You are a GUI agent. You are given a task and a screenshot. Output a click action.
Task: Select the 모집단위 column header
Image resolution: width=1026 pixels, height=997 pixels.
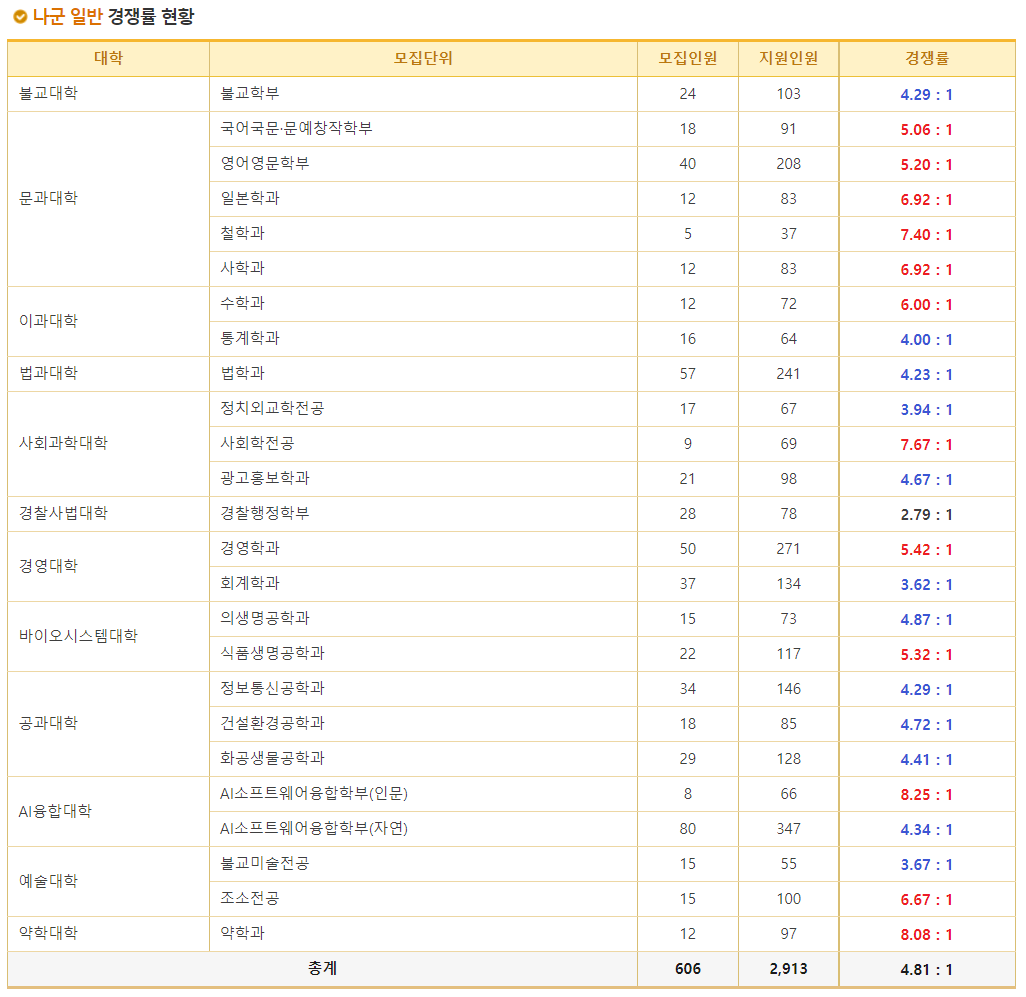pos(422,59)
